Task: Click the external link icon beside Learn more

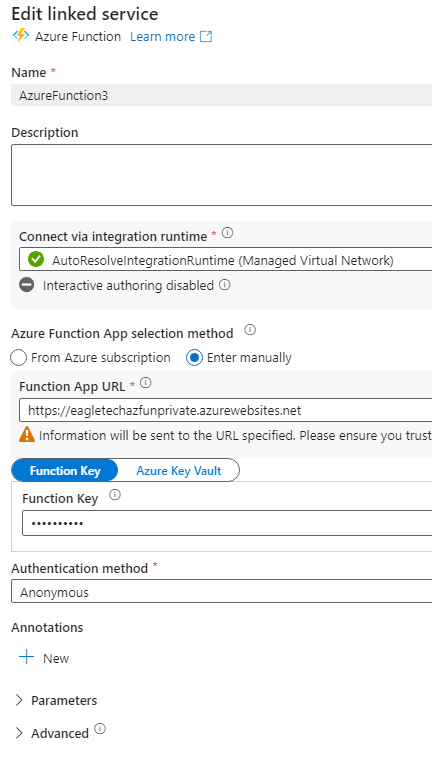Action: [206, 37]
